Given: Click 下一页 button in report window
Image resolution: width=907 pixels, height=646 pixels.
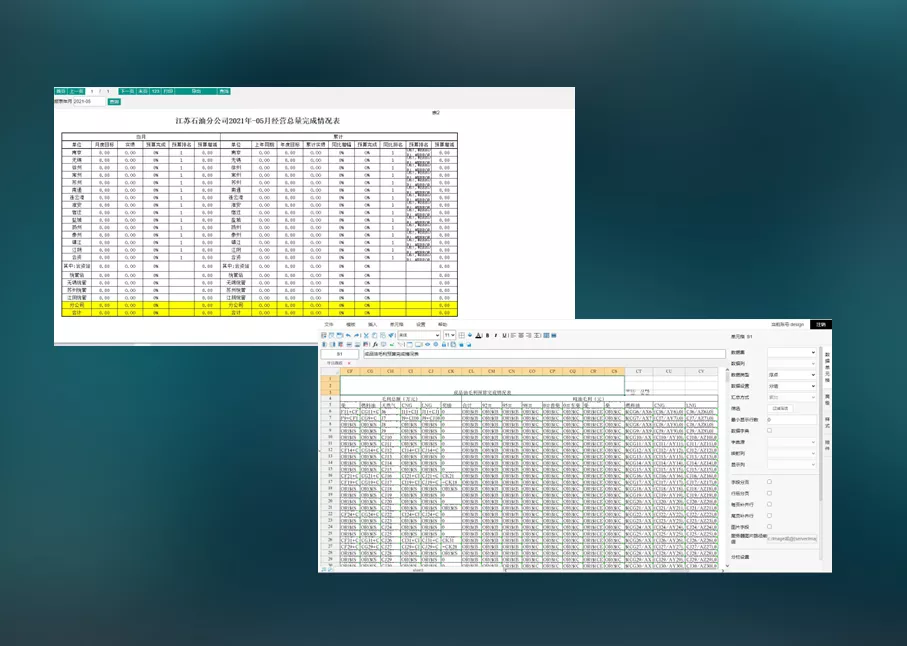Looking at the screenshot, I should tap(127, 91).
